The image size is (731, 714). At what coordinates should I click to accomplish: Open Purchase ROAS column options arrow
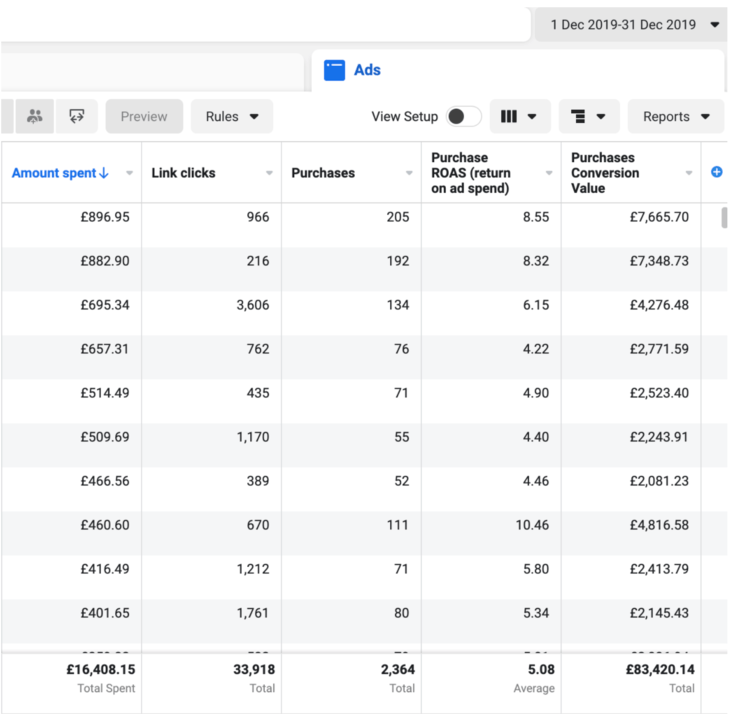point(549,173)
